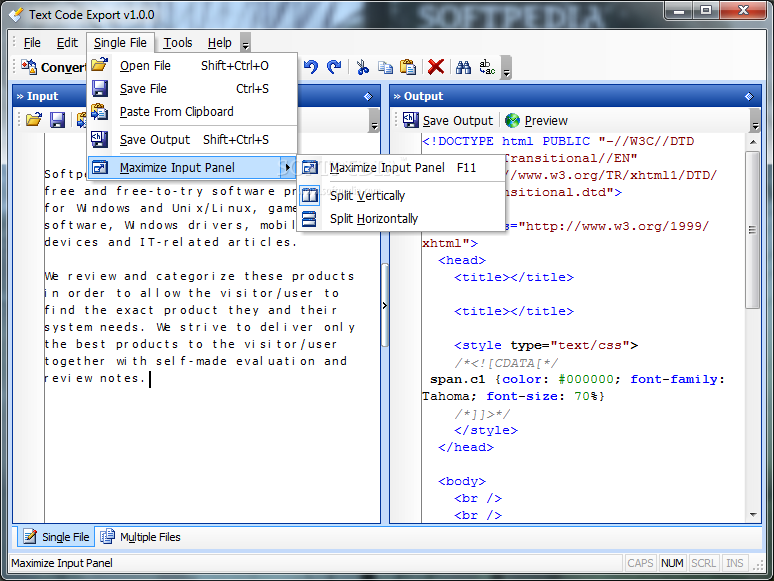The height and width of the screenshot is (581, 774).
Task: Click Output scrollbar down arrow
Action: pyautogui.click(x=753, y=514)
